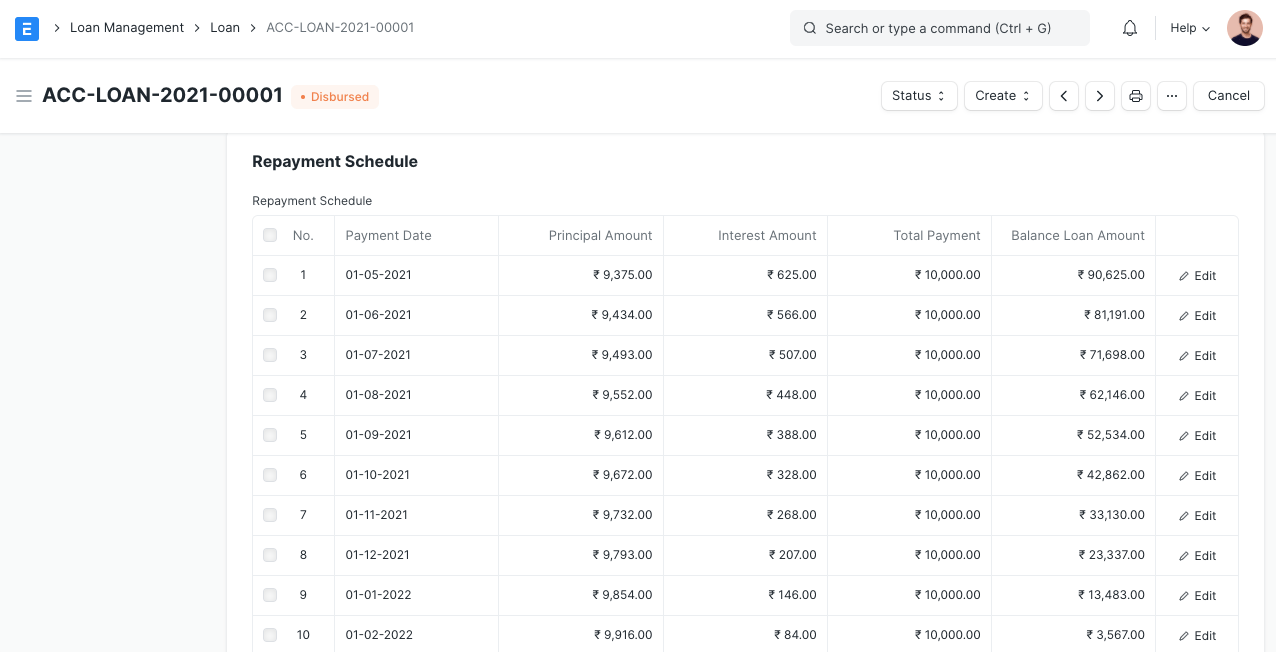The height and width of the screenshot is (652, 1276).
Task: Check the row 3 checkbox
Action: 270,355
